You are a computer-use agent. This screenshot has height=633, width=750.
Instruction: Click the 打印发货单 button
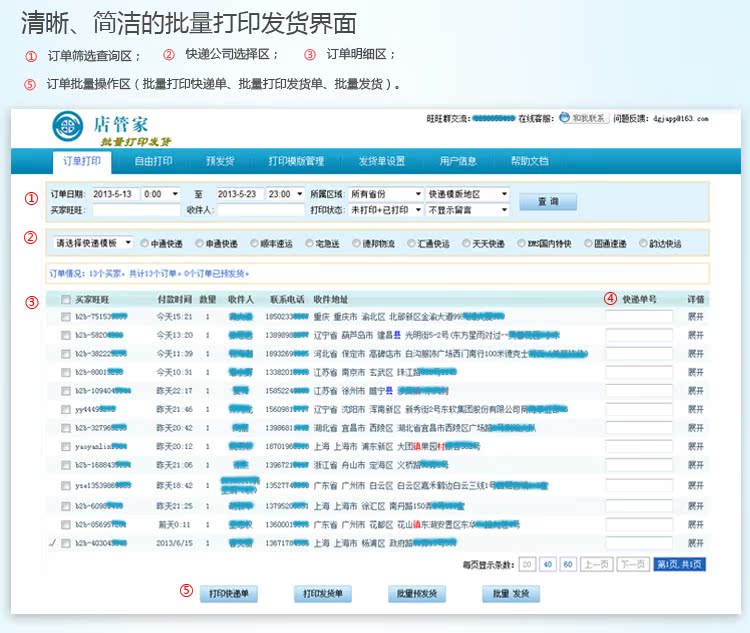[323, 594]
